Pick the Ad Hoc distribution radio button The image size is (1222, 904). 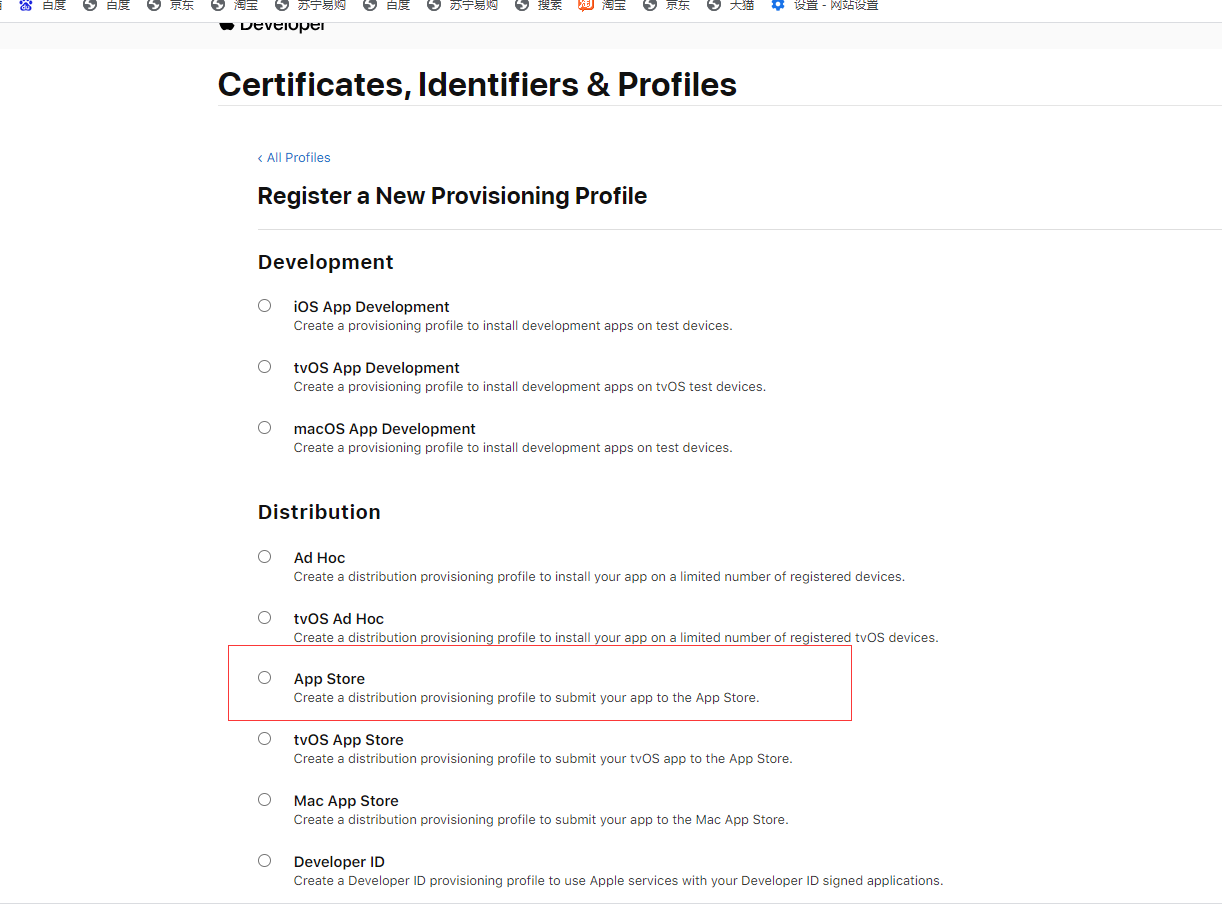(x=264, y=557)
